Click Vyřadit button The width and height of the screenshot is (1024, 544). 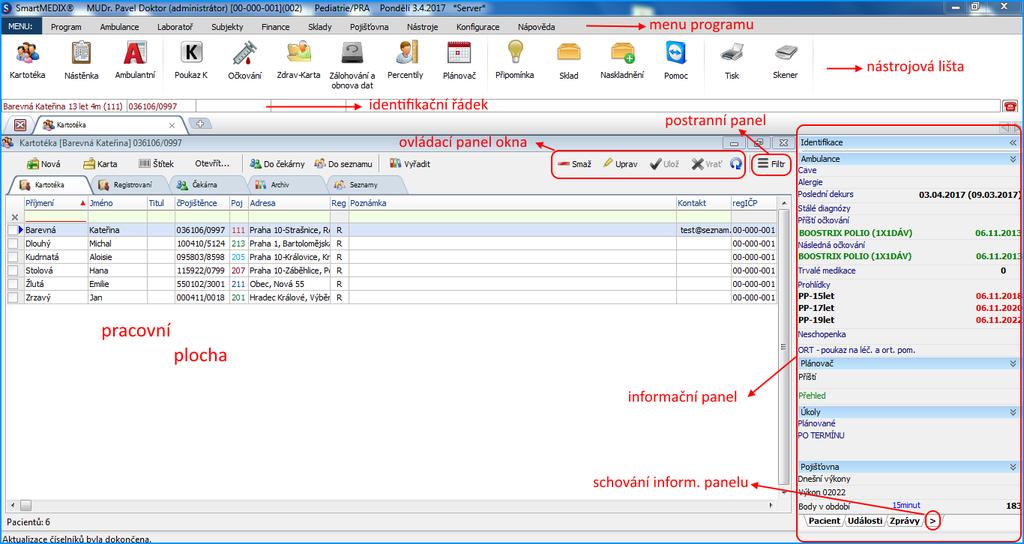coord(409,165)
